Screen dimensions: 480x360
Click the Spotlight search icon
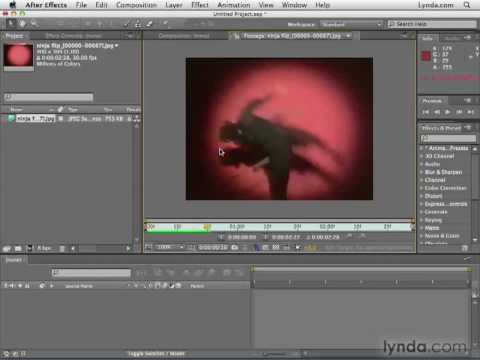[467, 5]
